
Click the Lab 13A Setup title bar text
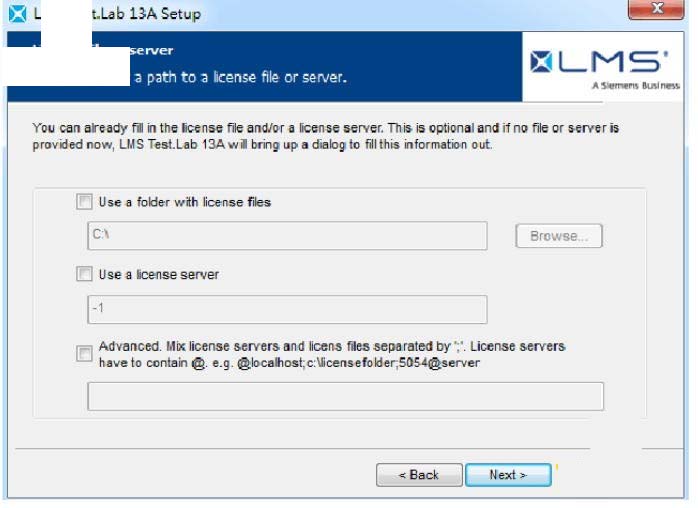[x=146, y=14]
